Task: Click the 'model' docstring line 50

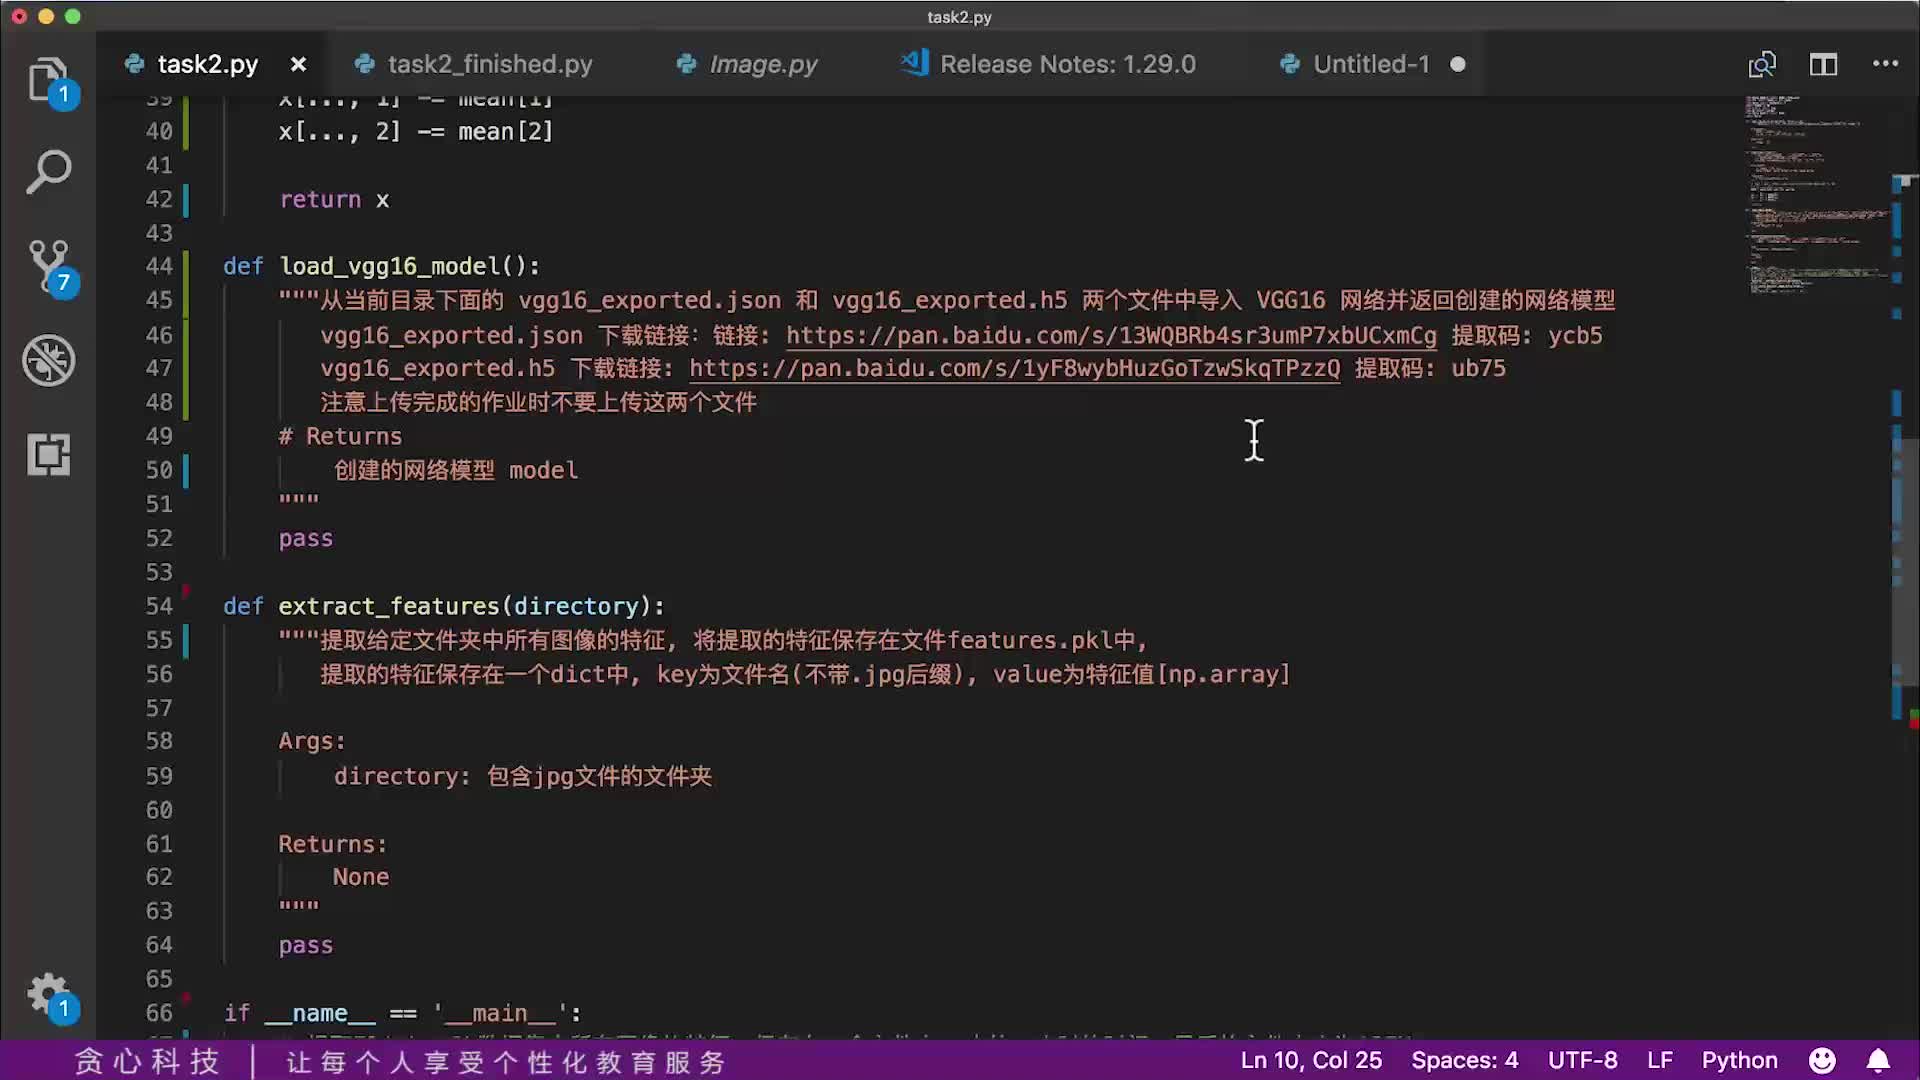Action: coord(455,470)
